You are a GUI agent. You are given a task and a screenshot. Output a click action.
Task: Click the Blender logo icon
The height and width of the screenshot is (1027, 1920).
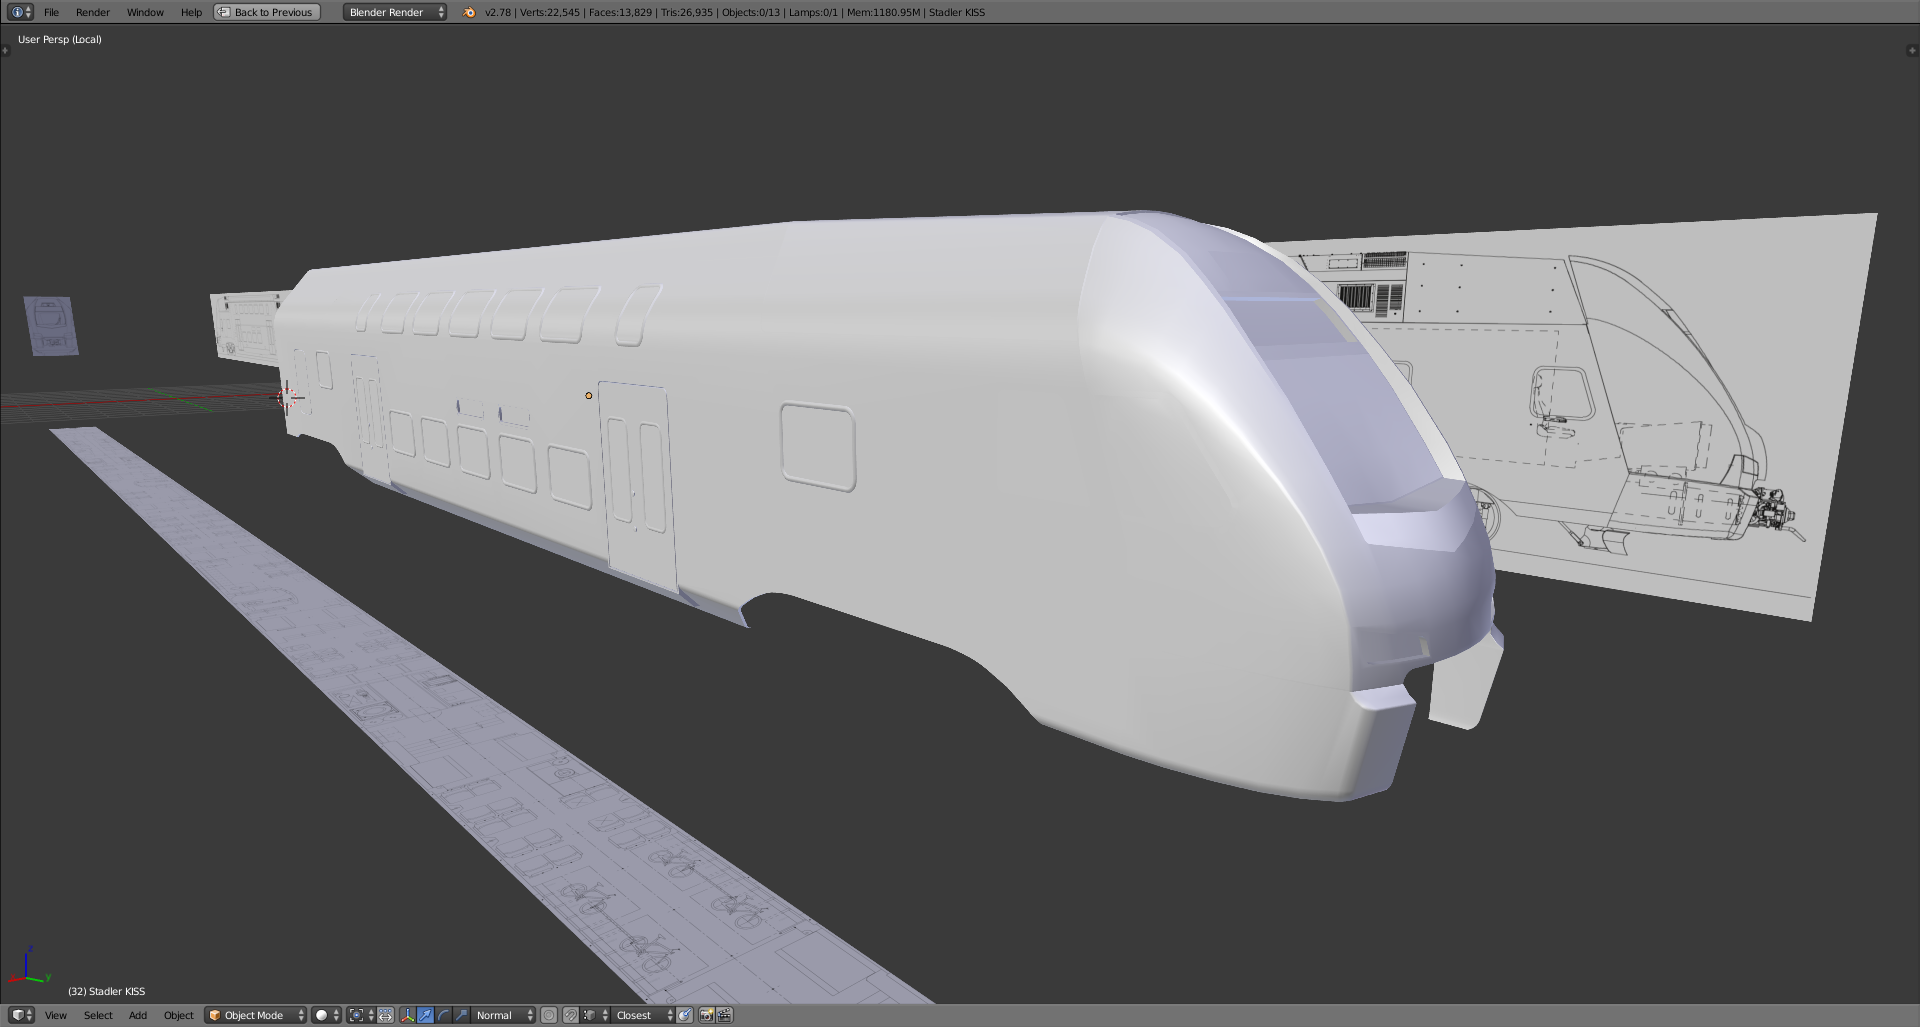click(470, 12)
